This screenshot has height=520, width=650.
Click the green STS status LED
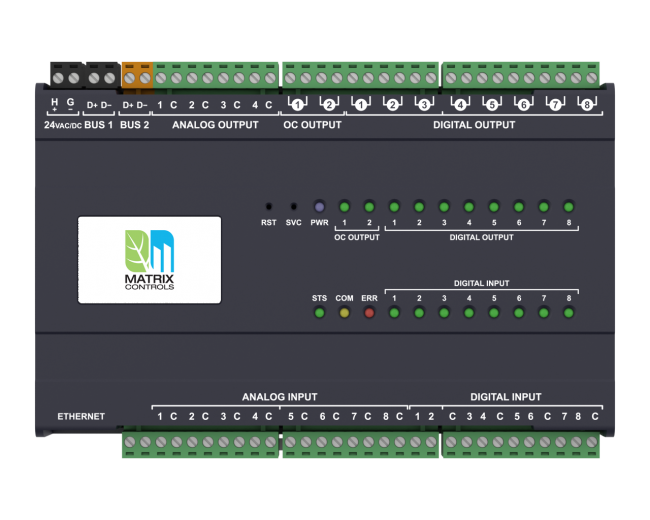(x=319, y=314)
